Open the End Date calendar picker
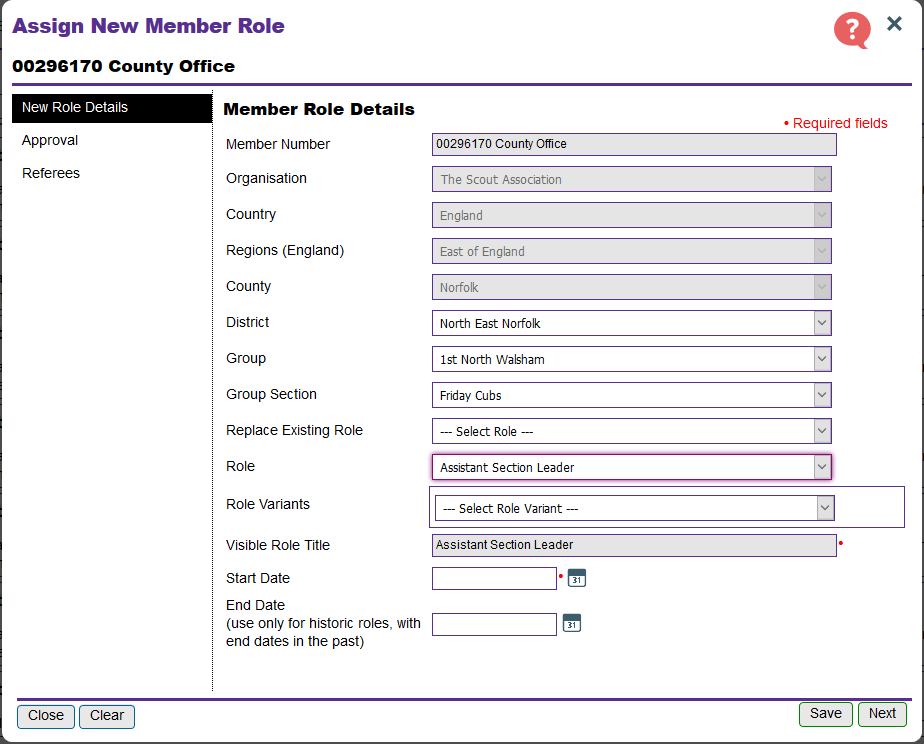Viewport: 924px width, 744px height. click(572, 623)
